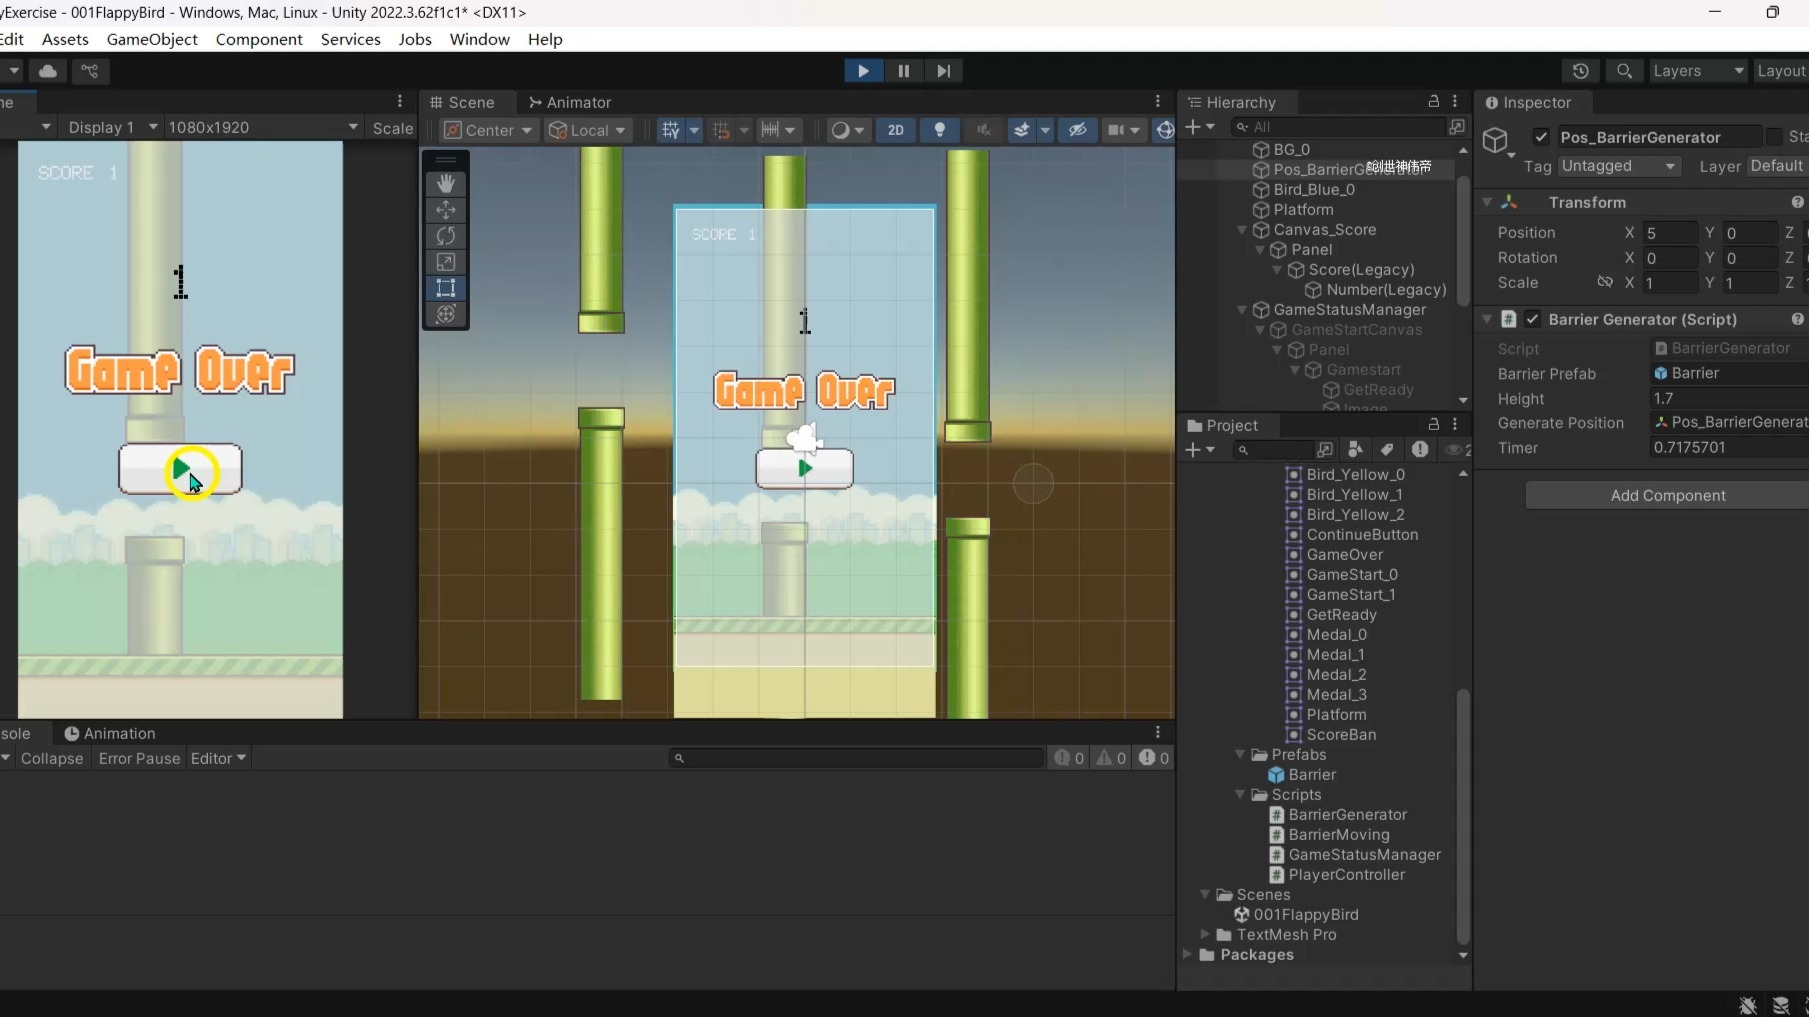
Task: Open the Layers dropdown
Action: tap(1698, 71)
